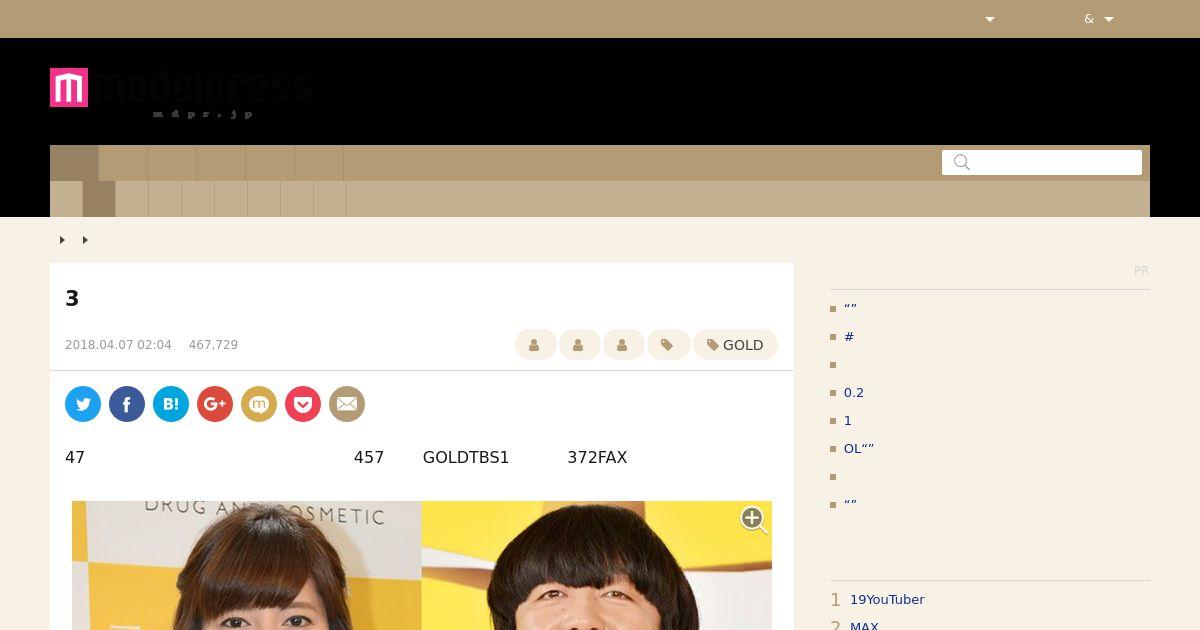Click the second breadcrumb arrow
The image size is (1200, 630).
point(85,240)
